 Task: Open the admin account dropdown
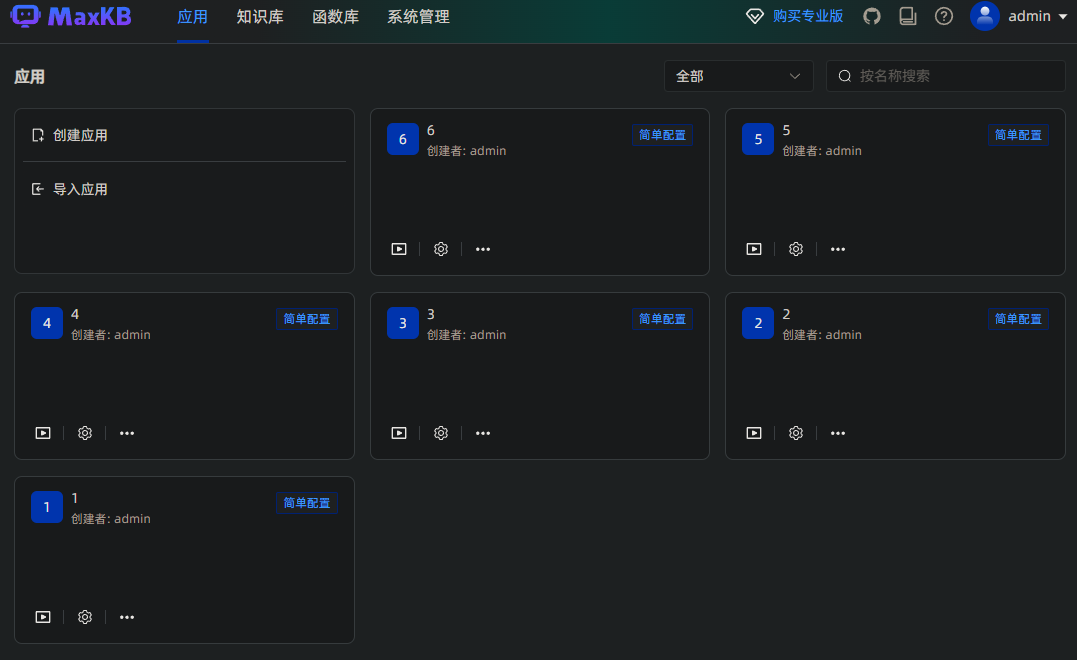(1018, 16)
